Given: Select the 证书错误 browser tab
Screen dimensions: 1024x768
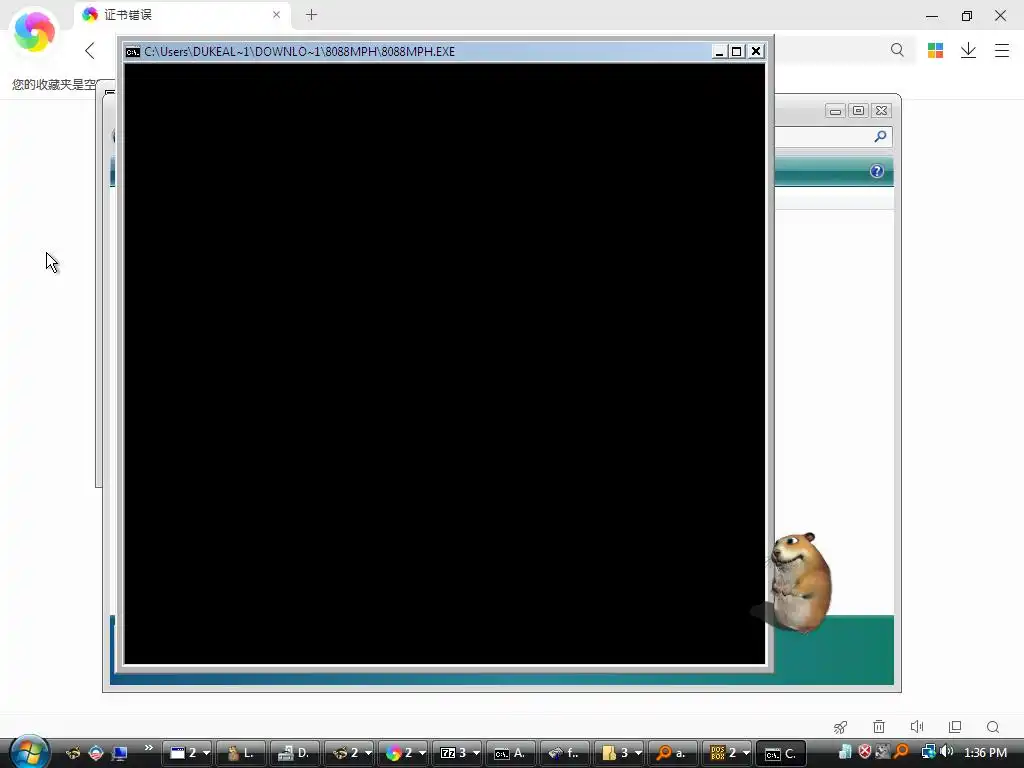Looking at the screenshot, I should click(x=182, y=14).
